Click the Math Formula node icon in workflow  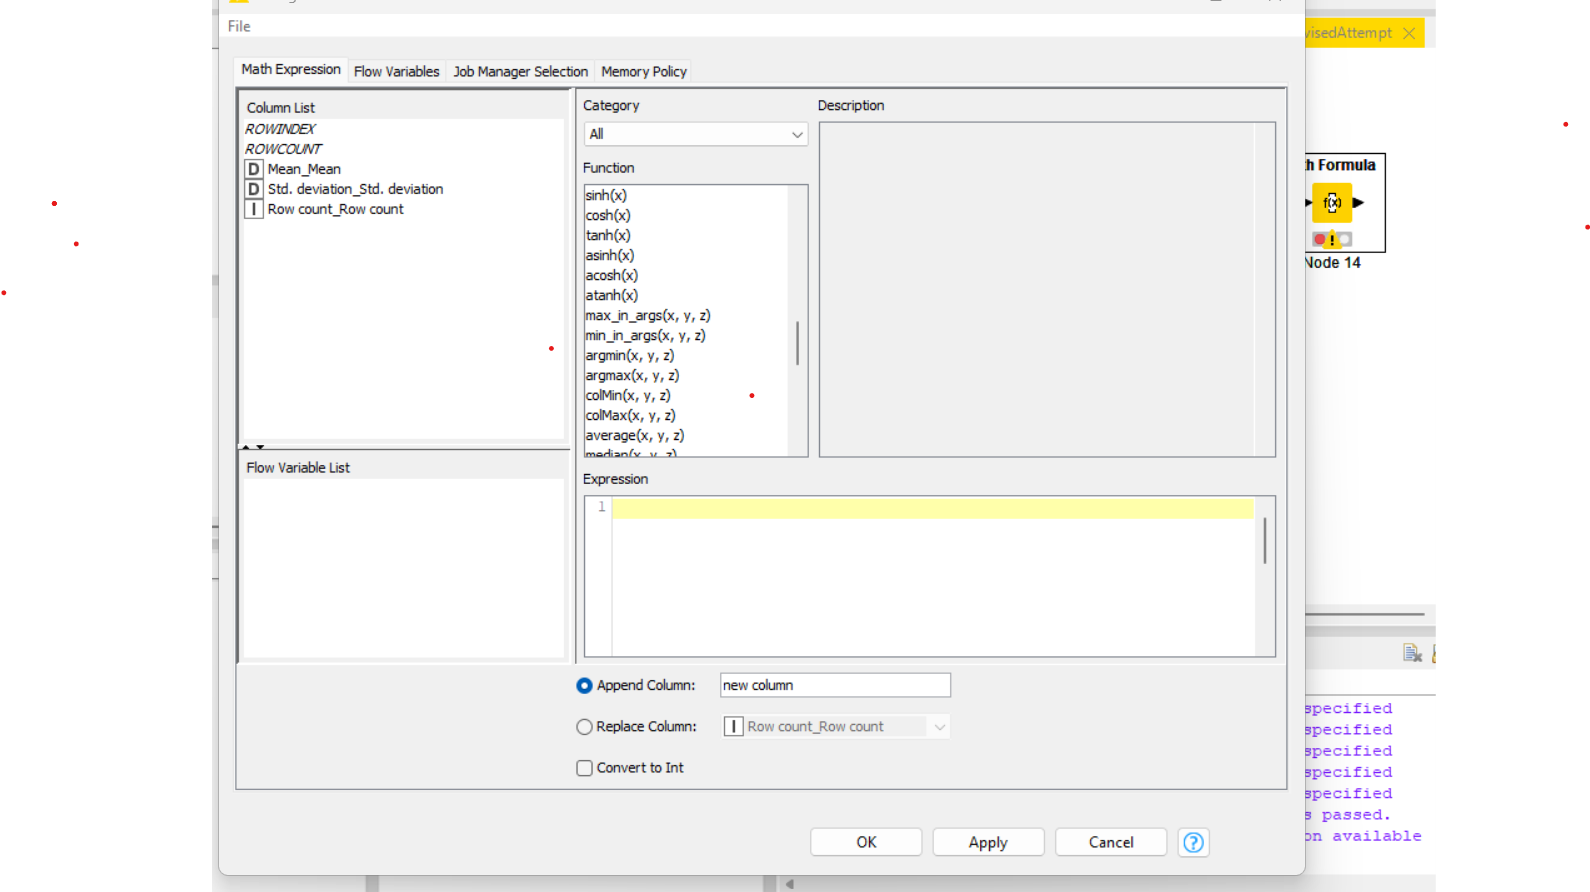(x=1332, y=203)
